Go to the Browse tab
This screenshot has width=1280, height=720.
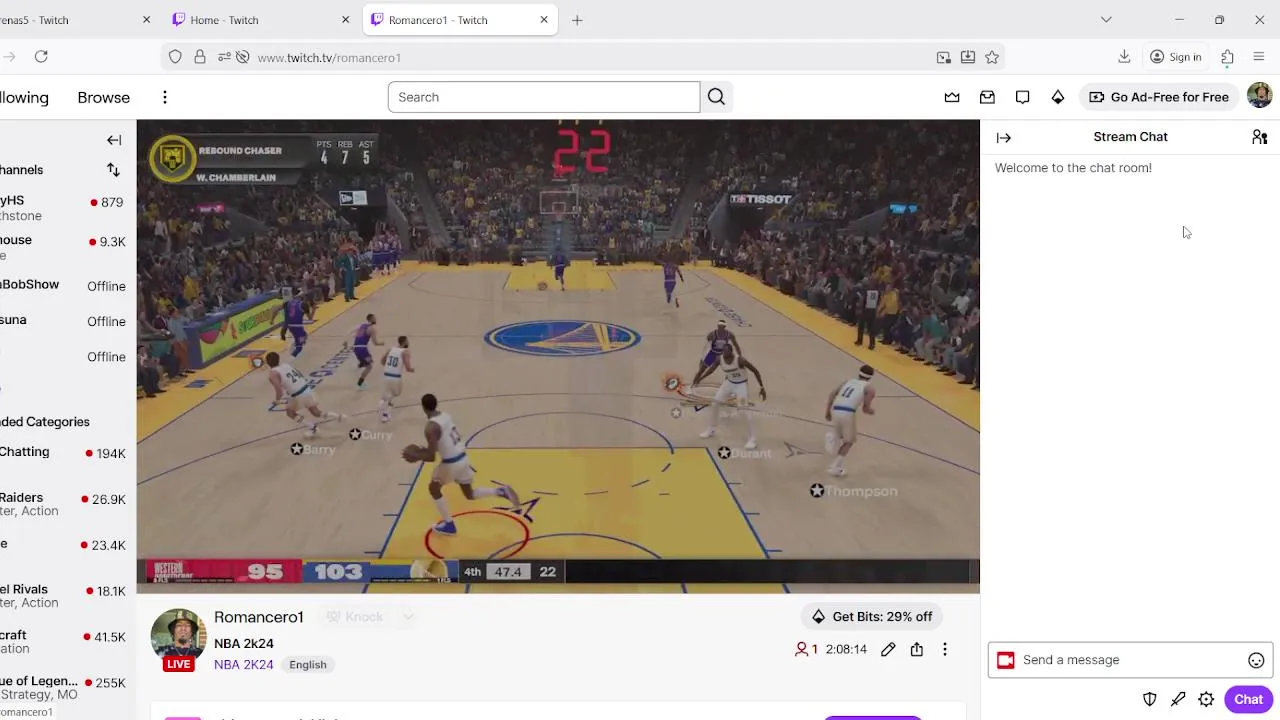coord(104,97)
